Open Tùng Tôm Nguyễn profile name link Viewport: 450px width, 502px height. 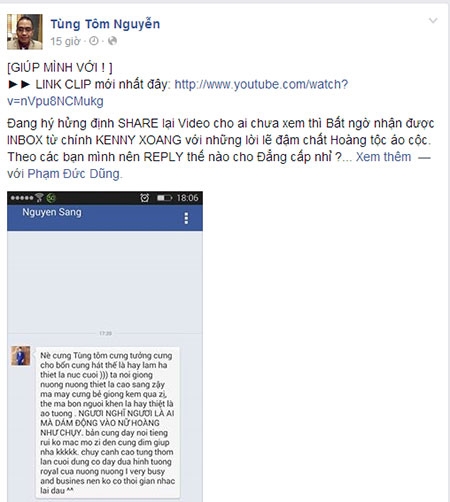105,24
